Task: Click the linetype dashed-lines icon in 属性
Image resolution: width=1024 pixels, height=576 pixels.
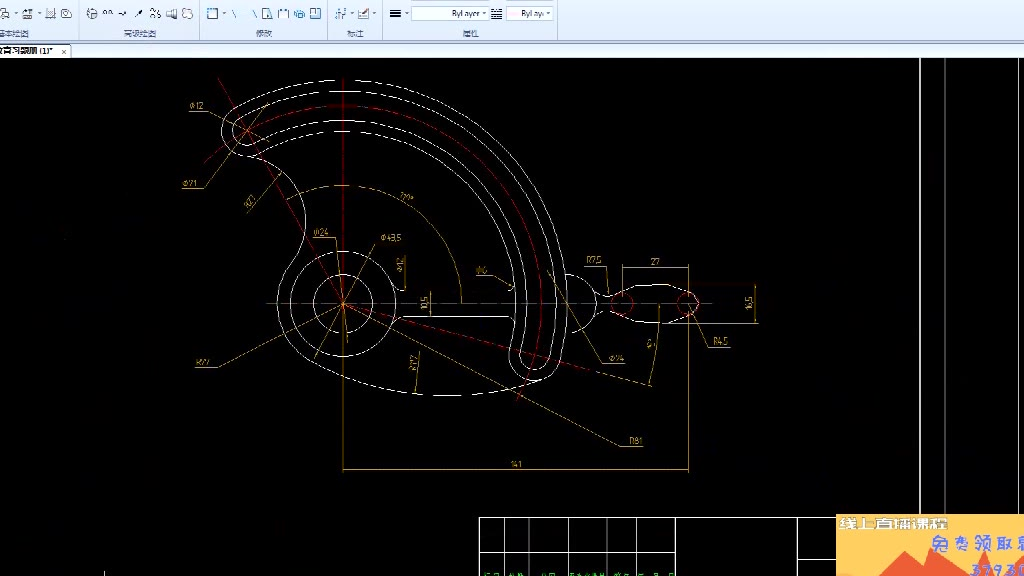Action: pos(496,14)
